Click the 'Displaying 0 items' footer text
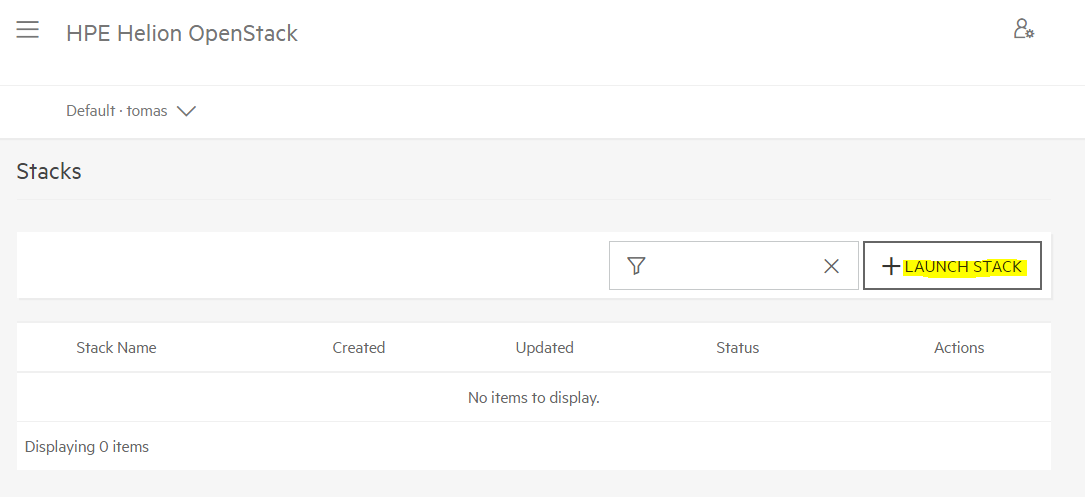Viewport: 1085px width, 497px height. point(86,446)
